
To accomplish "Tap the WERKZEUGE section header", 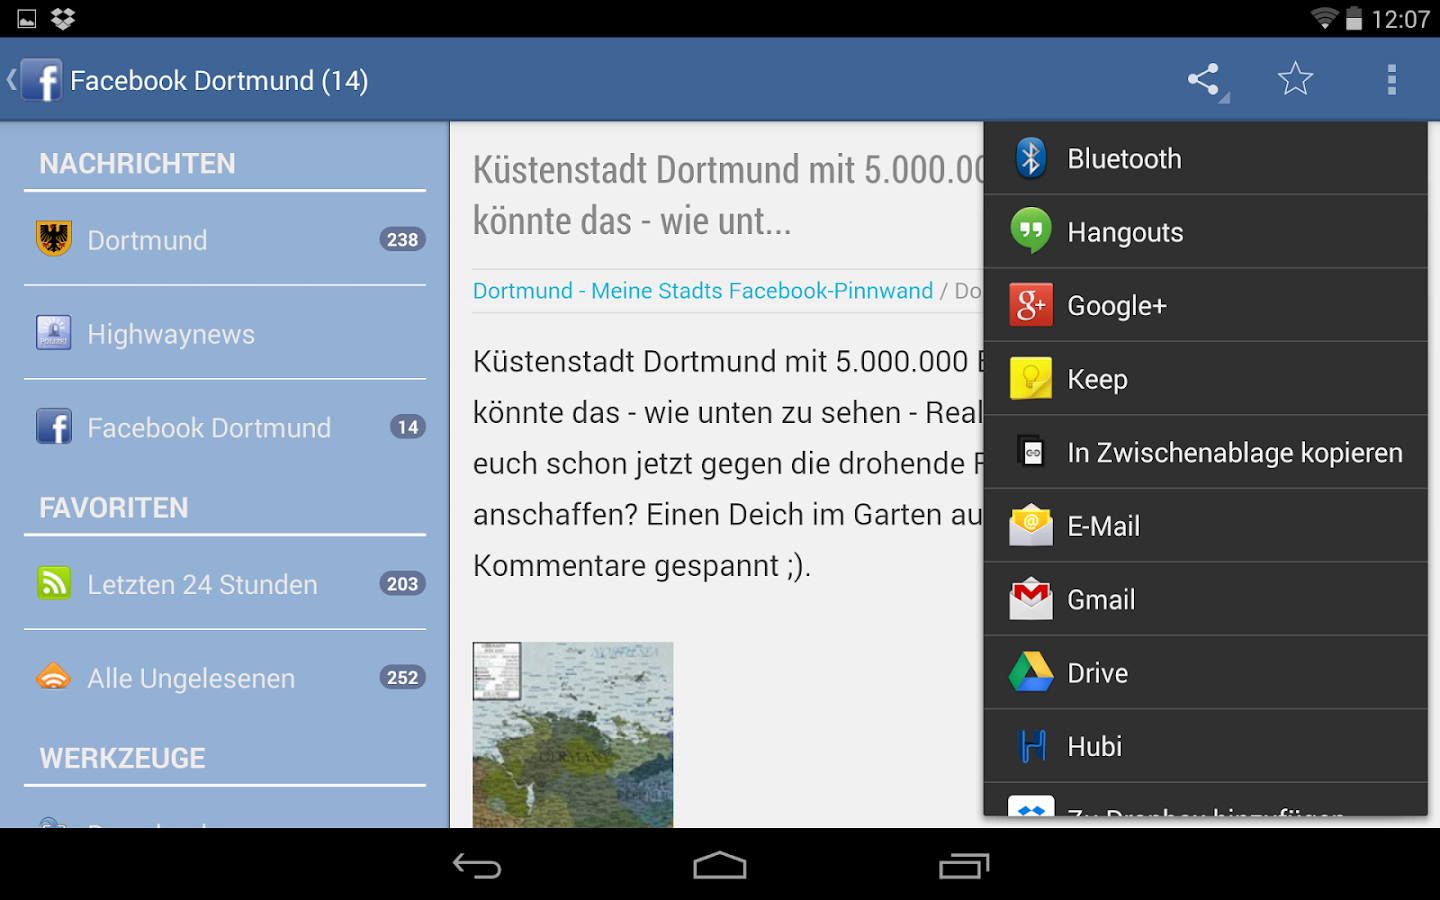I will [122, 757].
